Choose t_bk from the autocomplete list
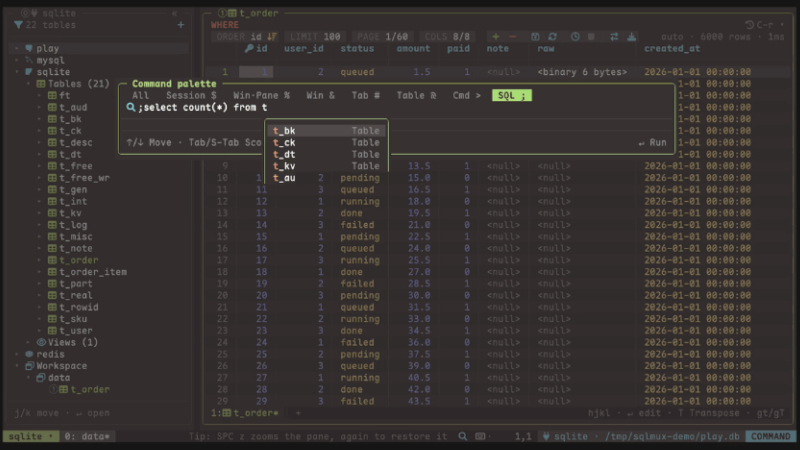800x450 pixels. (x=327, y=131)
